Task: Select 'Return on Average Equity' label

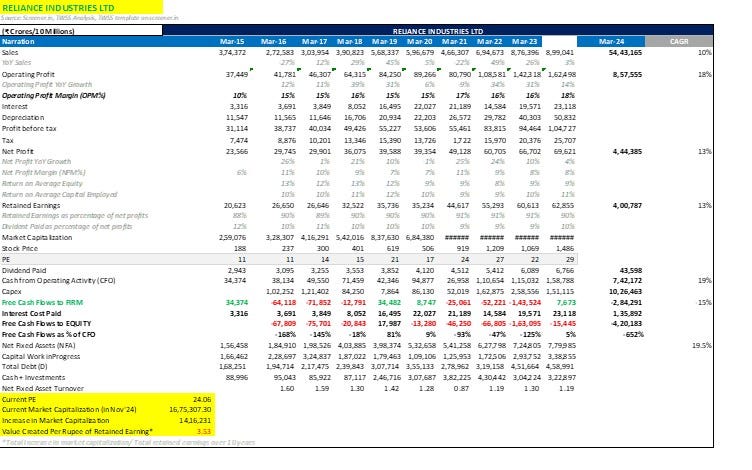Action: [x=42, y=184]
